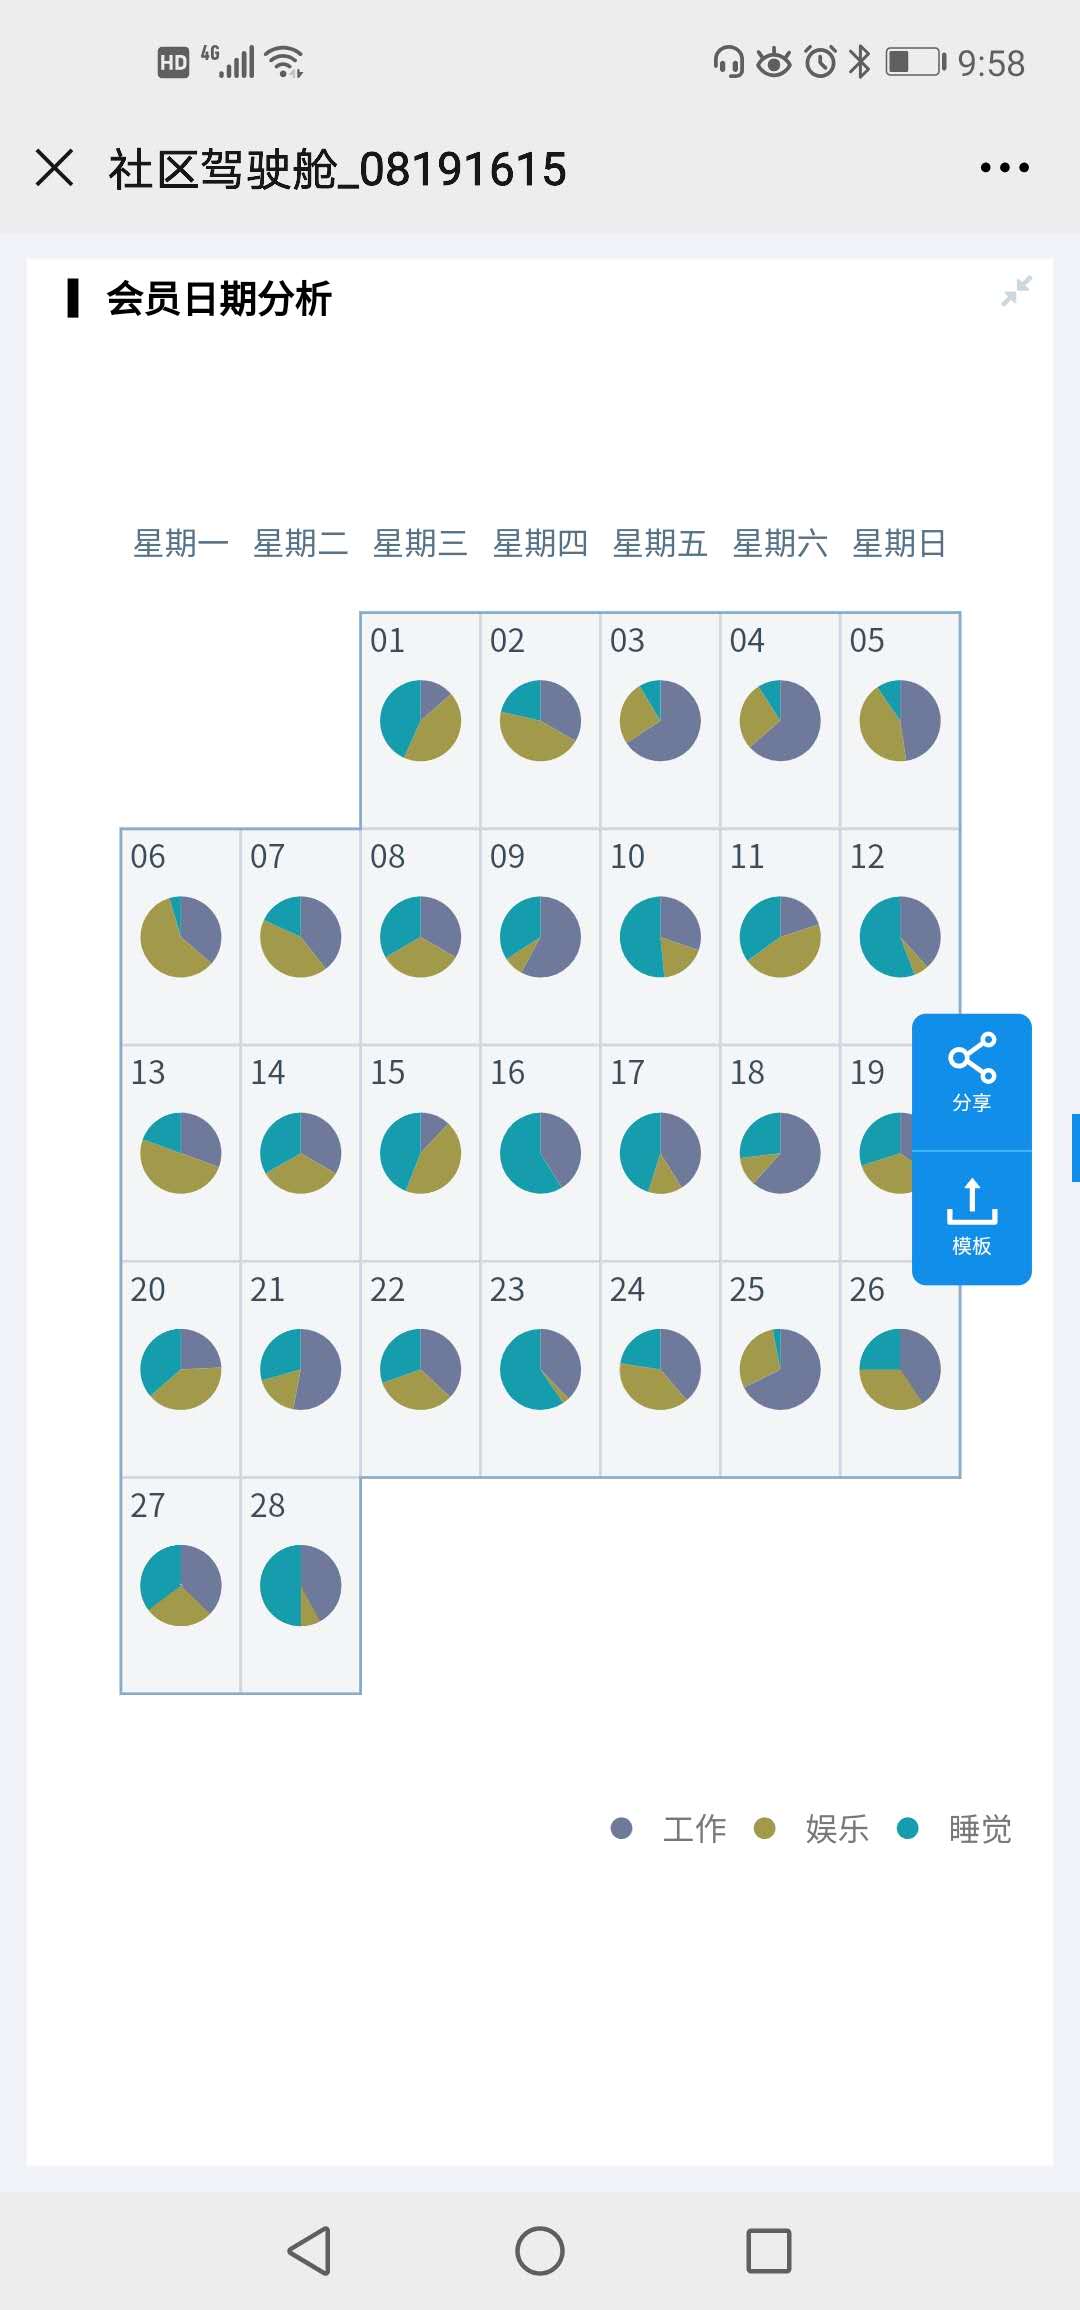Image resolution: width=1080 pixels, height=2310 pixels.
Task: Select the 星期一 weekday header
Action: tap(181, 544)
